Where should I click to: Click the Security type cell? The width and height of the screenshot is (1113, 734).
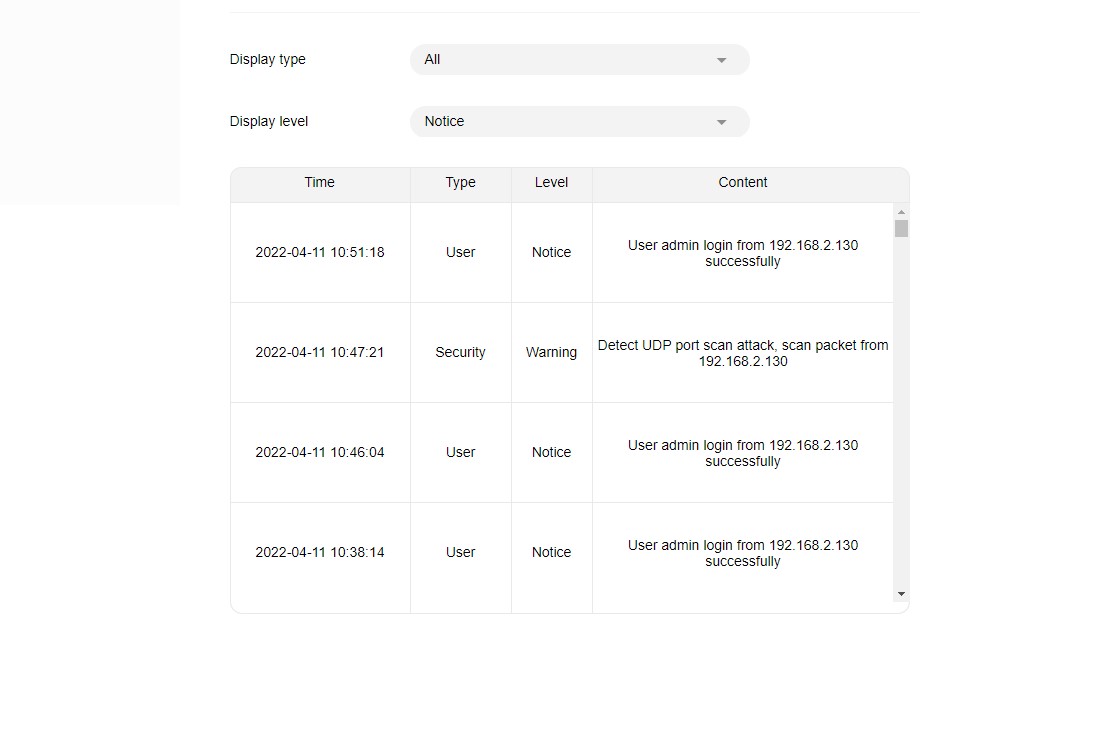[460, 353]
